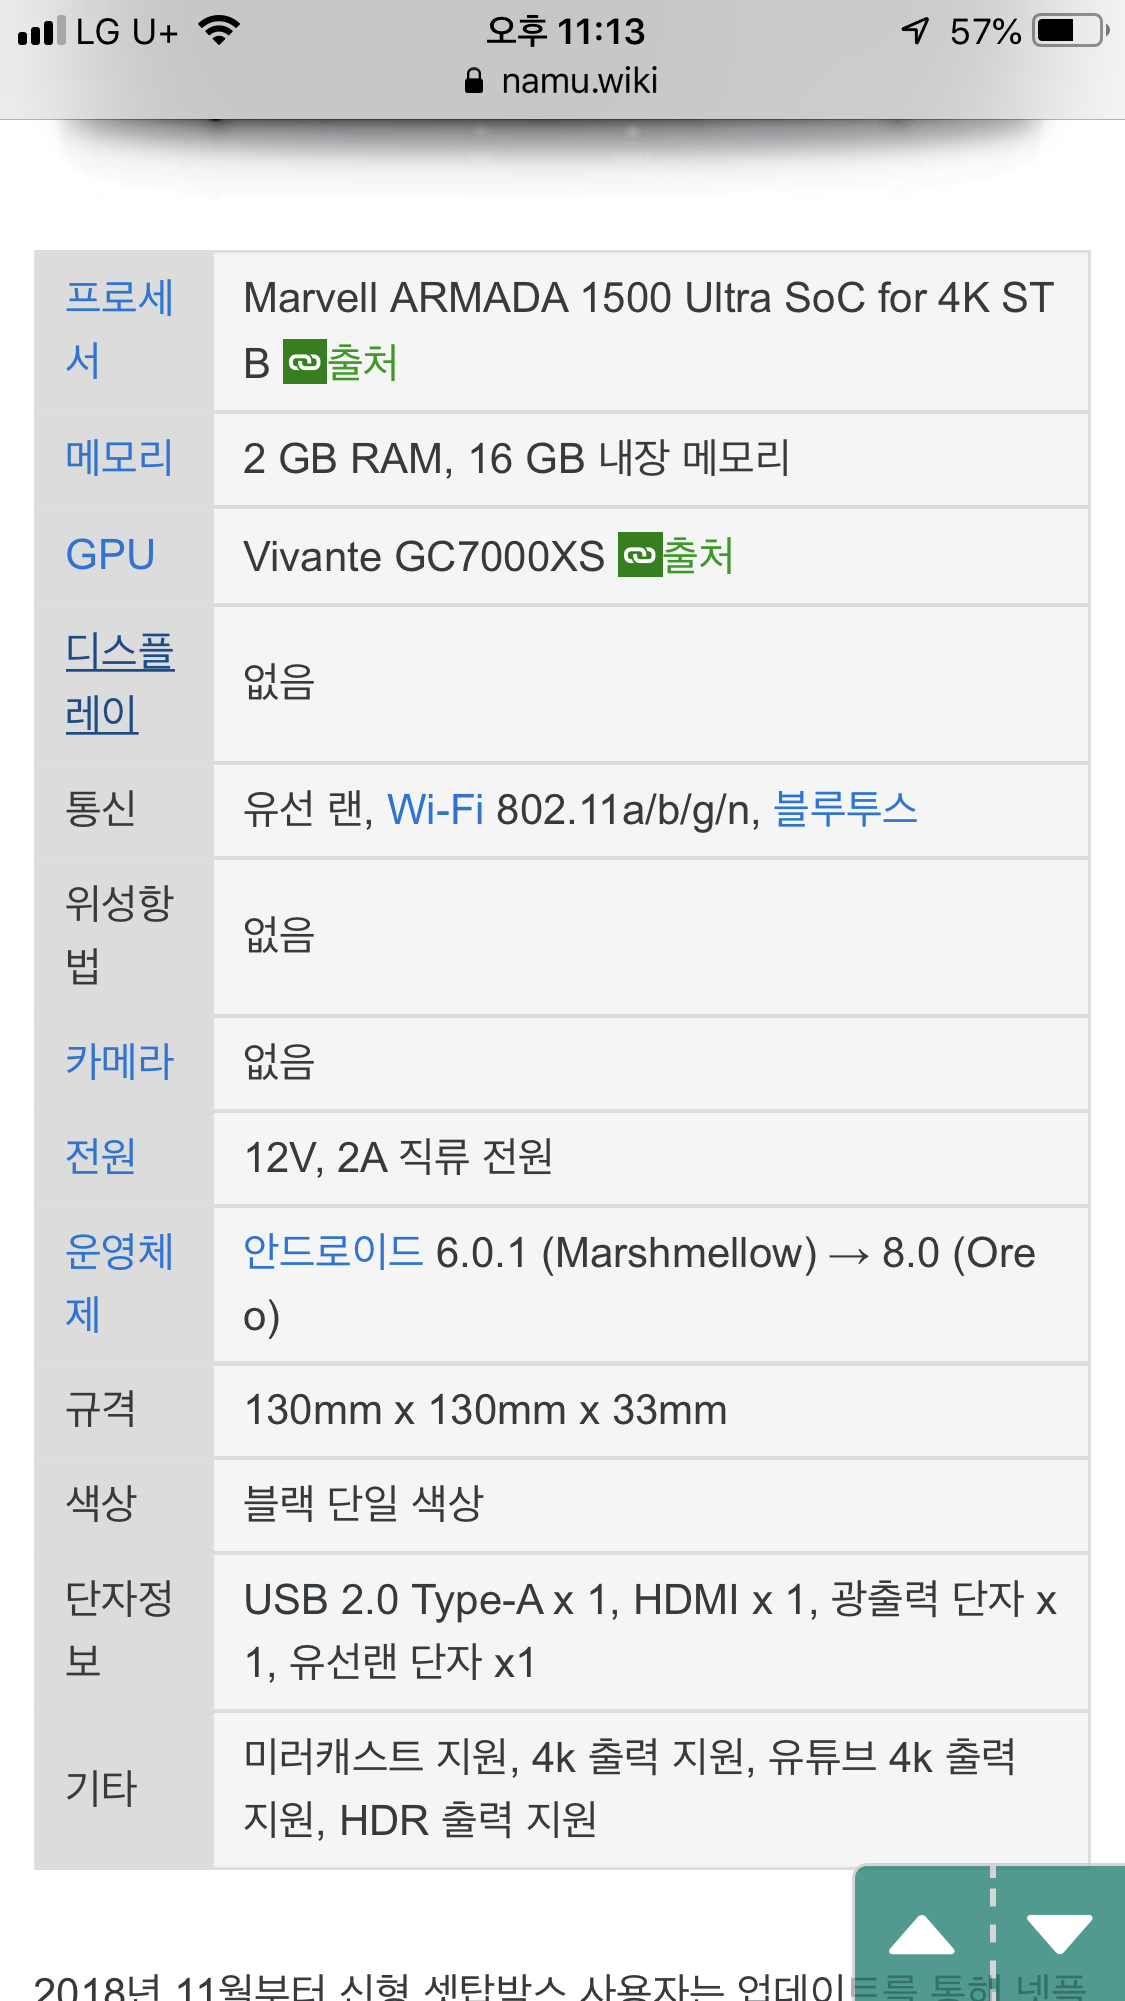Tap the scroll-to-bottom arrow button

[1059, 1935]
